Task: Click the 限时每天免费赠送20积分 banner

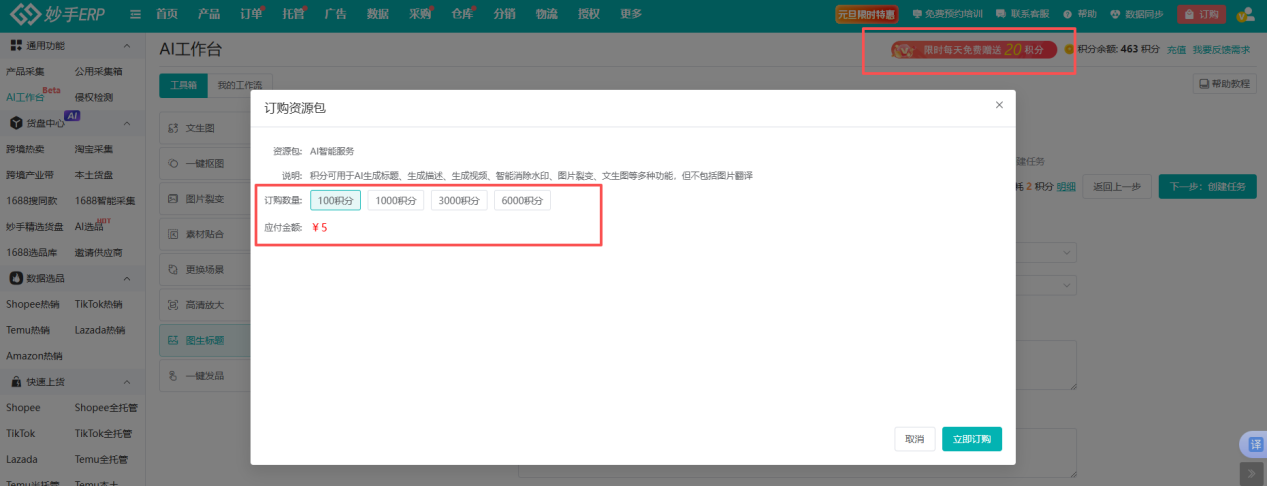Action: 973,50
